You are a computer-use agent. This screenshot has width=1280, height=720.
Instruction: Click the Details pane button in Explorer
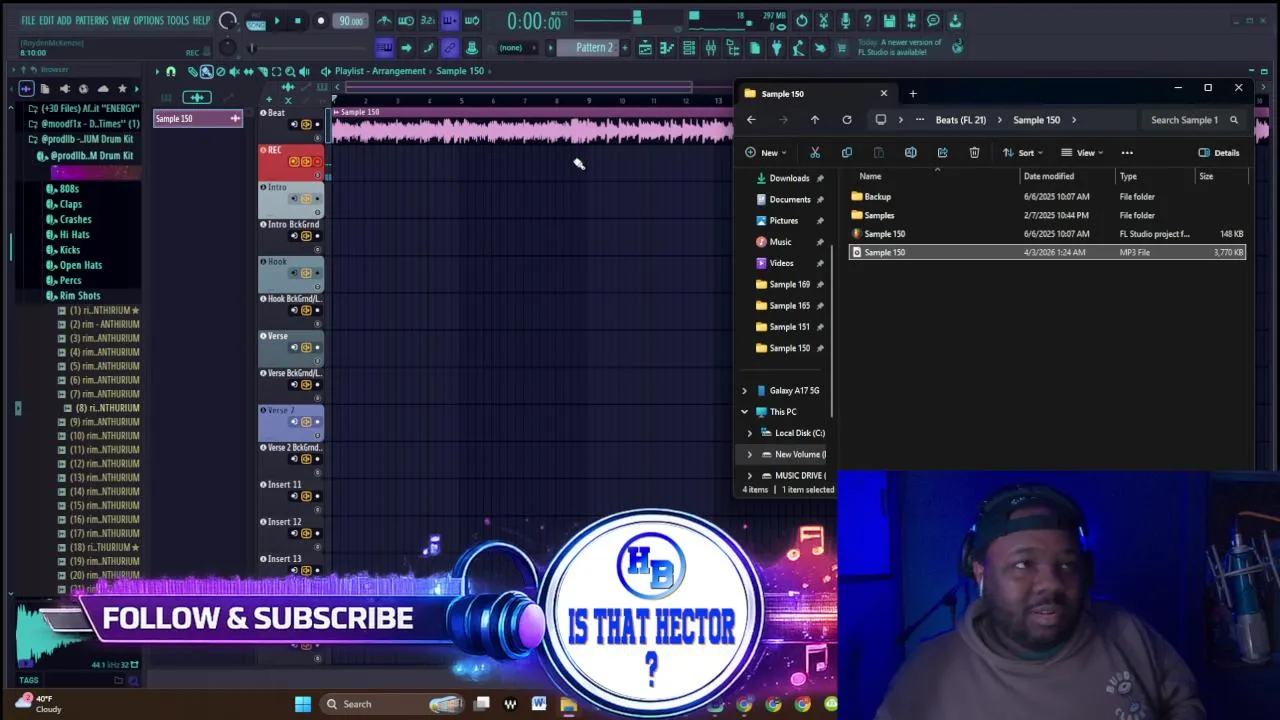[x=1219, y=153]
